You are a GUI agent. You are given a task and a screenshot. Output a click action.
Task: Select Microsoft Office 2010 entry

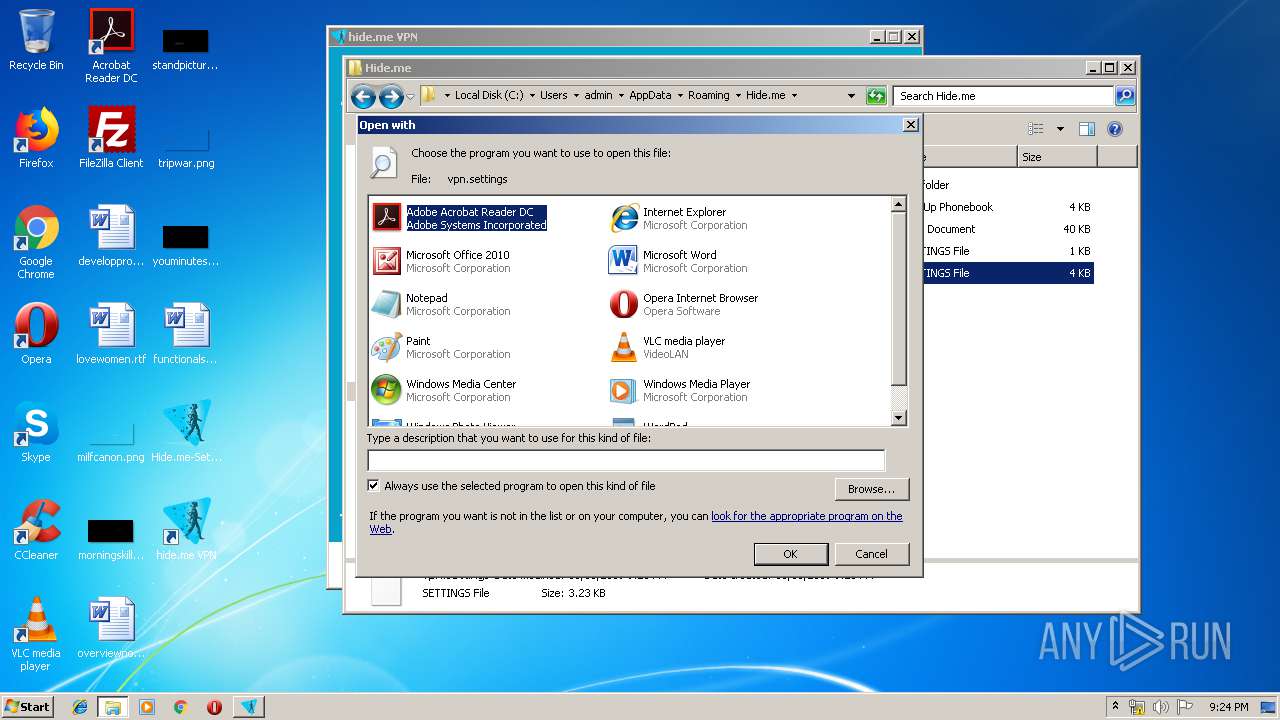pos(442,261)
